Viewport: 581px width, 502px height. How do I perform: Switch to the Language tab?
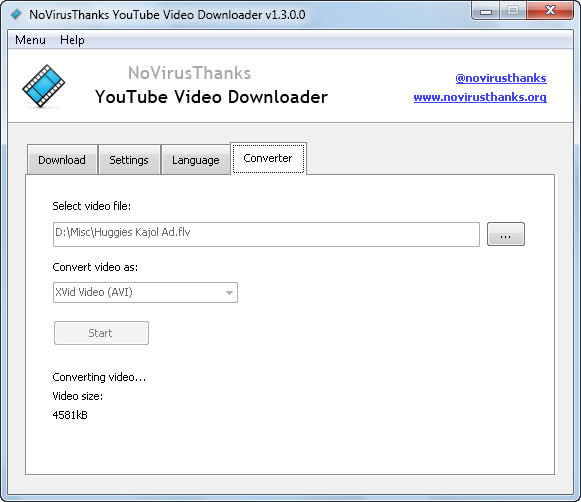(x=196, y=160)
